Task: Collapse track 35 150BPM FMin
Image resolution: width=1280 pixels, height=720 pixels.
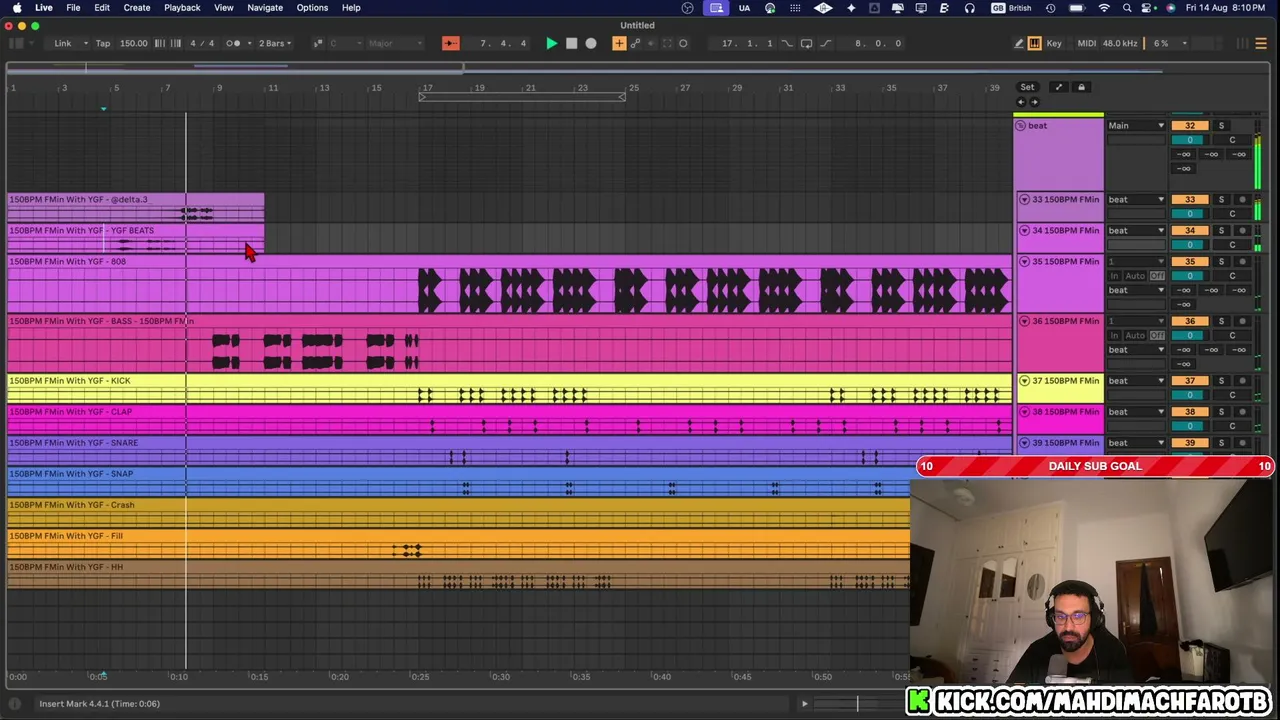Action: (1024, 262)
